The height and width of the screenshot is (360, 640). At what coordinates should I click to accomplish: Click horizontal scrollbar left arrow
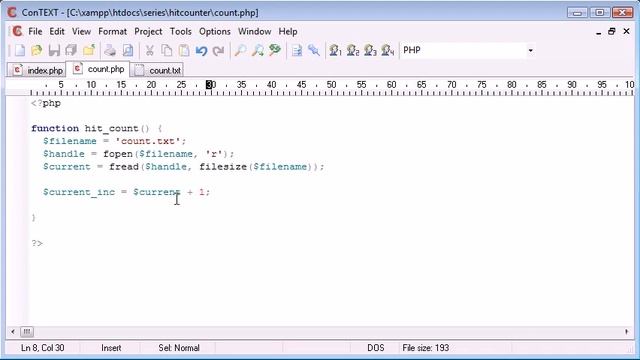point(13,332)
